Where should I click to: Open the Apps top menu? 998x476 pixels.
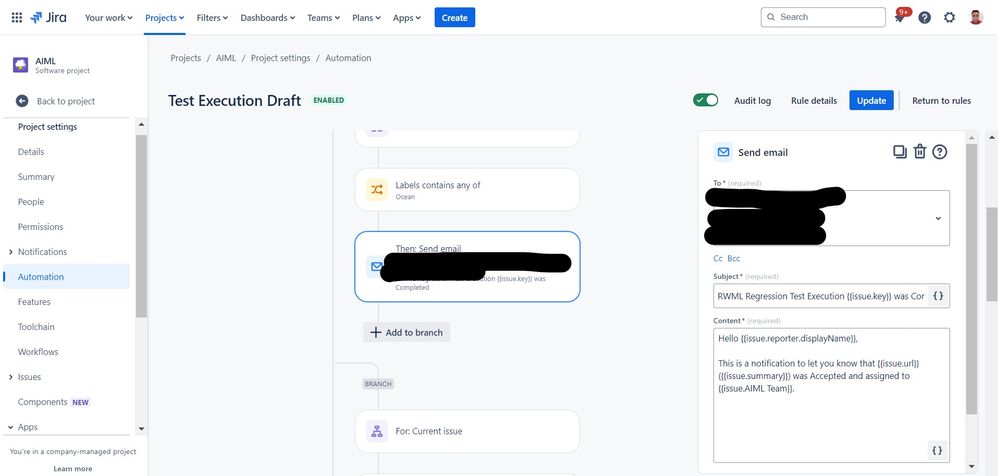(x=407, y=18)
